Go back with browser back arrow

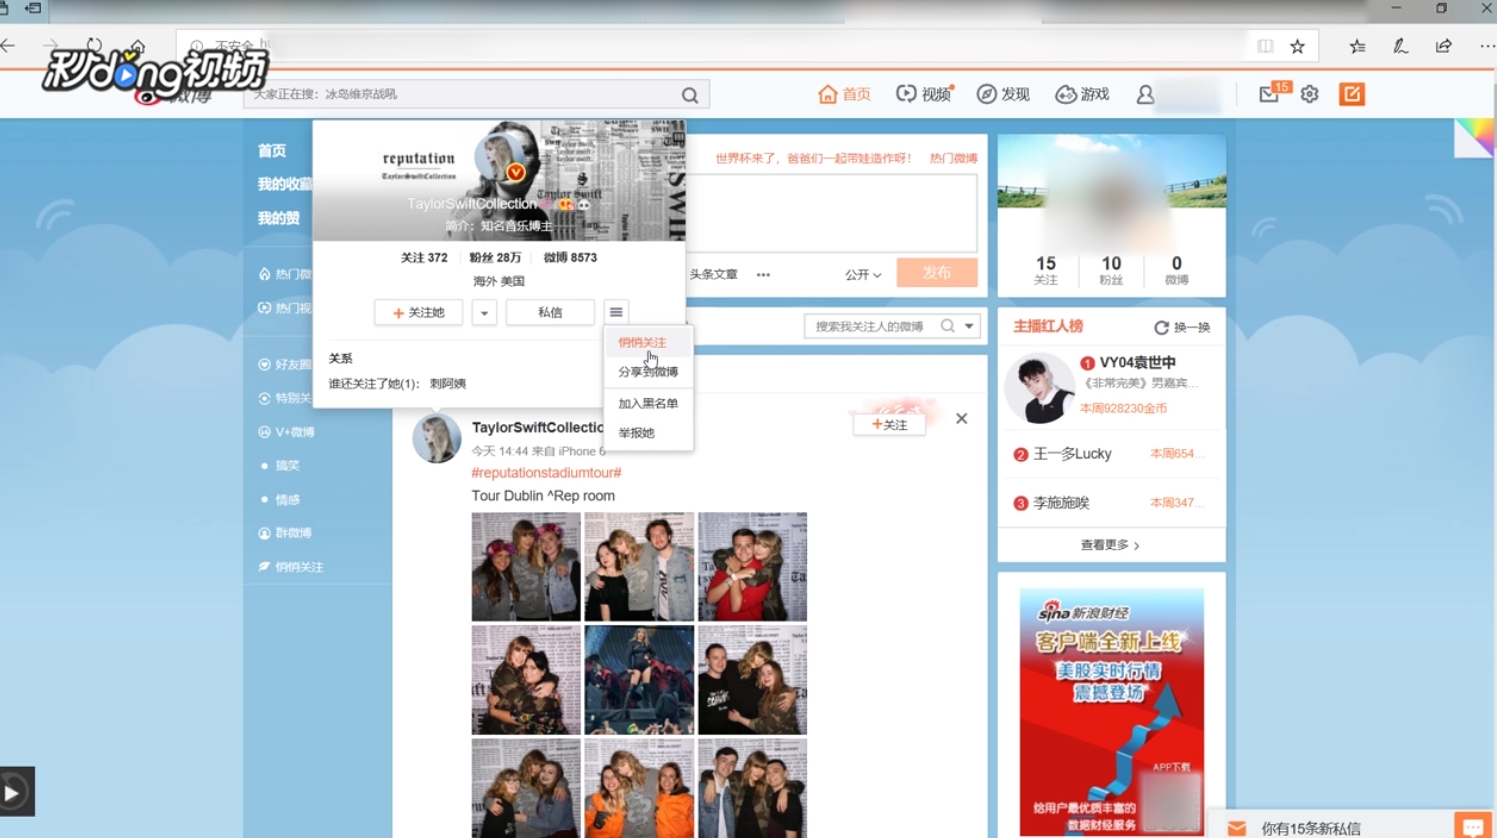[8, 46]
